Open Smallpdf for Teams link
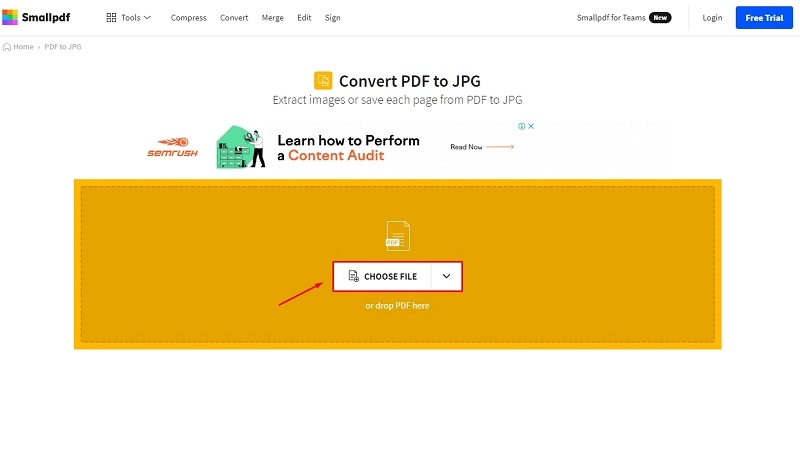 (611, 18)
